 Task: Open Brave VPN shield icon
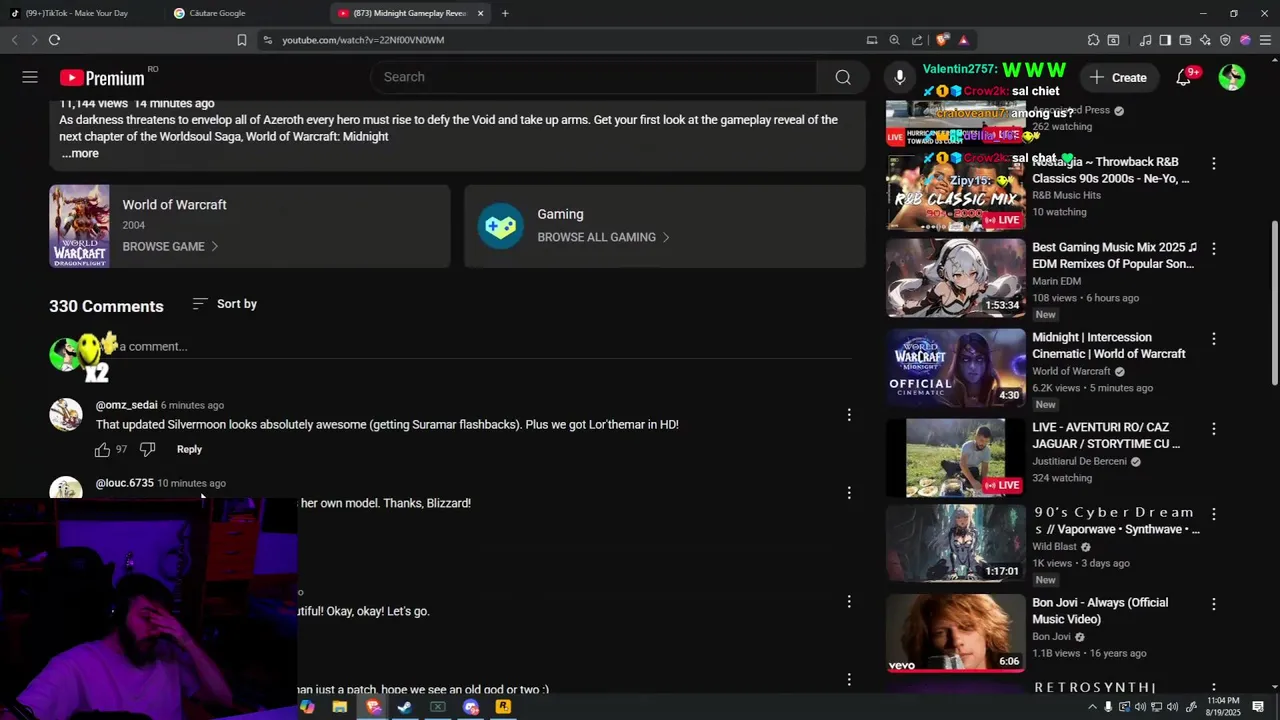(1225, 40)
